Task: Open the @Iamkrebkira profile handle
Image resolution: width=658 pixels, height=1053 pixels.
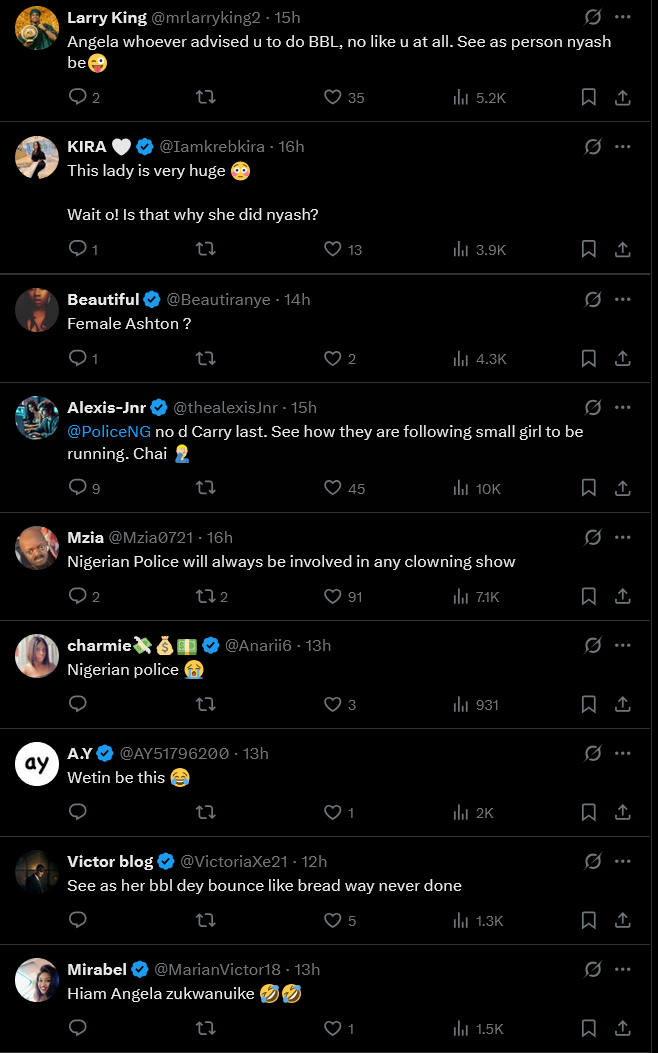Action: click(x=212, y=147)
